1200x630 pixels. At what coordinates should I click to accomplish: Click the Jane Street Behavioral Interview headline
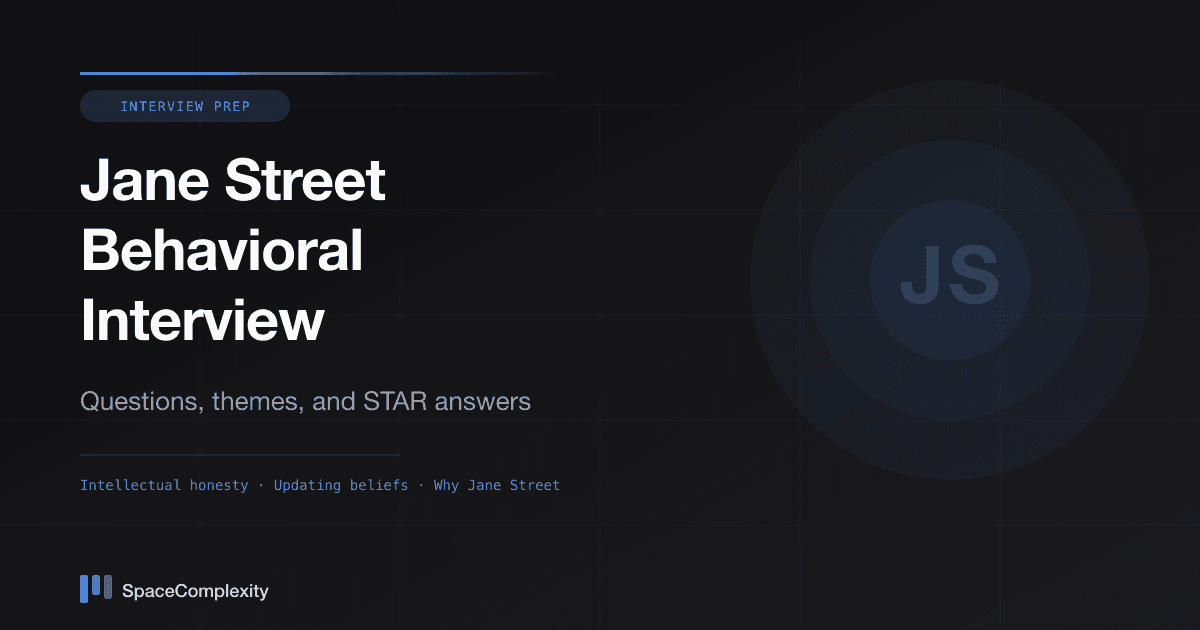[233, 252]
